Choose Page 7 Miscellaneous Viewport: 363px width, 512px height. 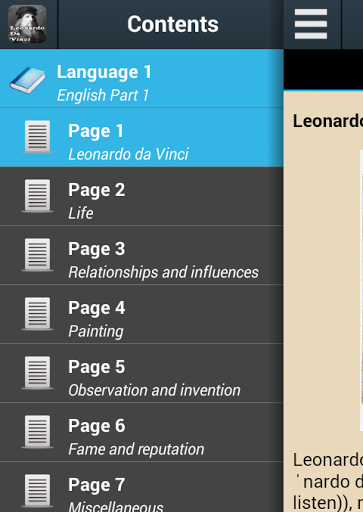pyautogui.click(x=142, y=487)
